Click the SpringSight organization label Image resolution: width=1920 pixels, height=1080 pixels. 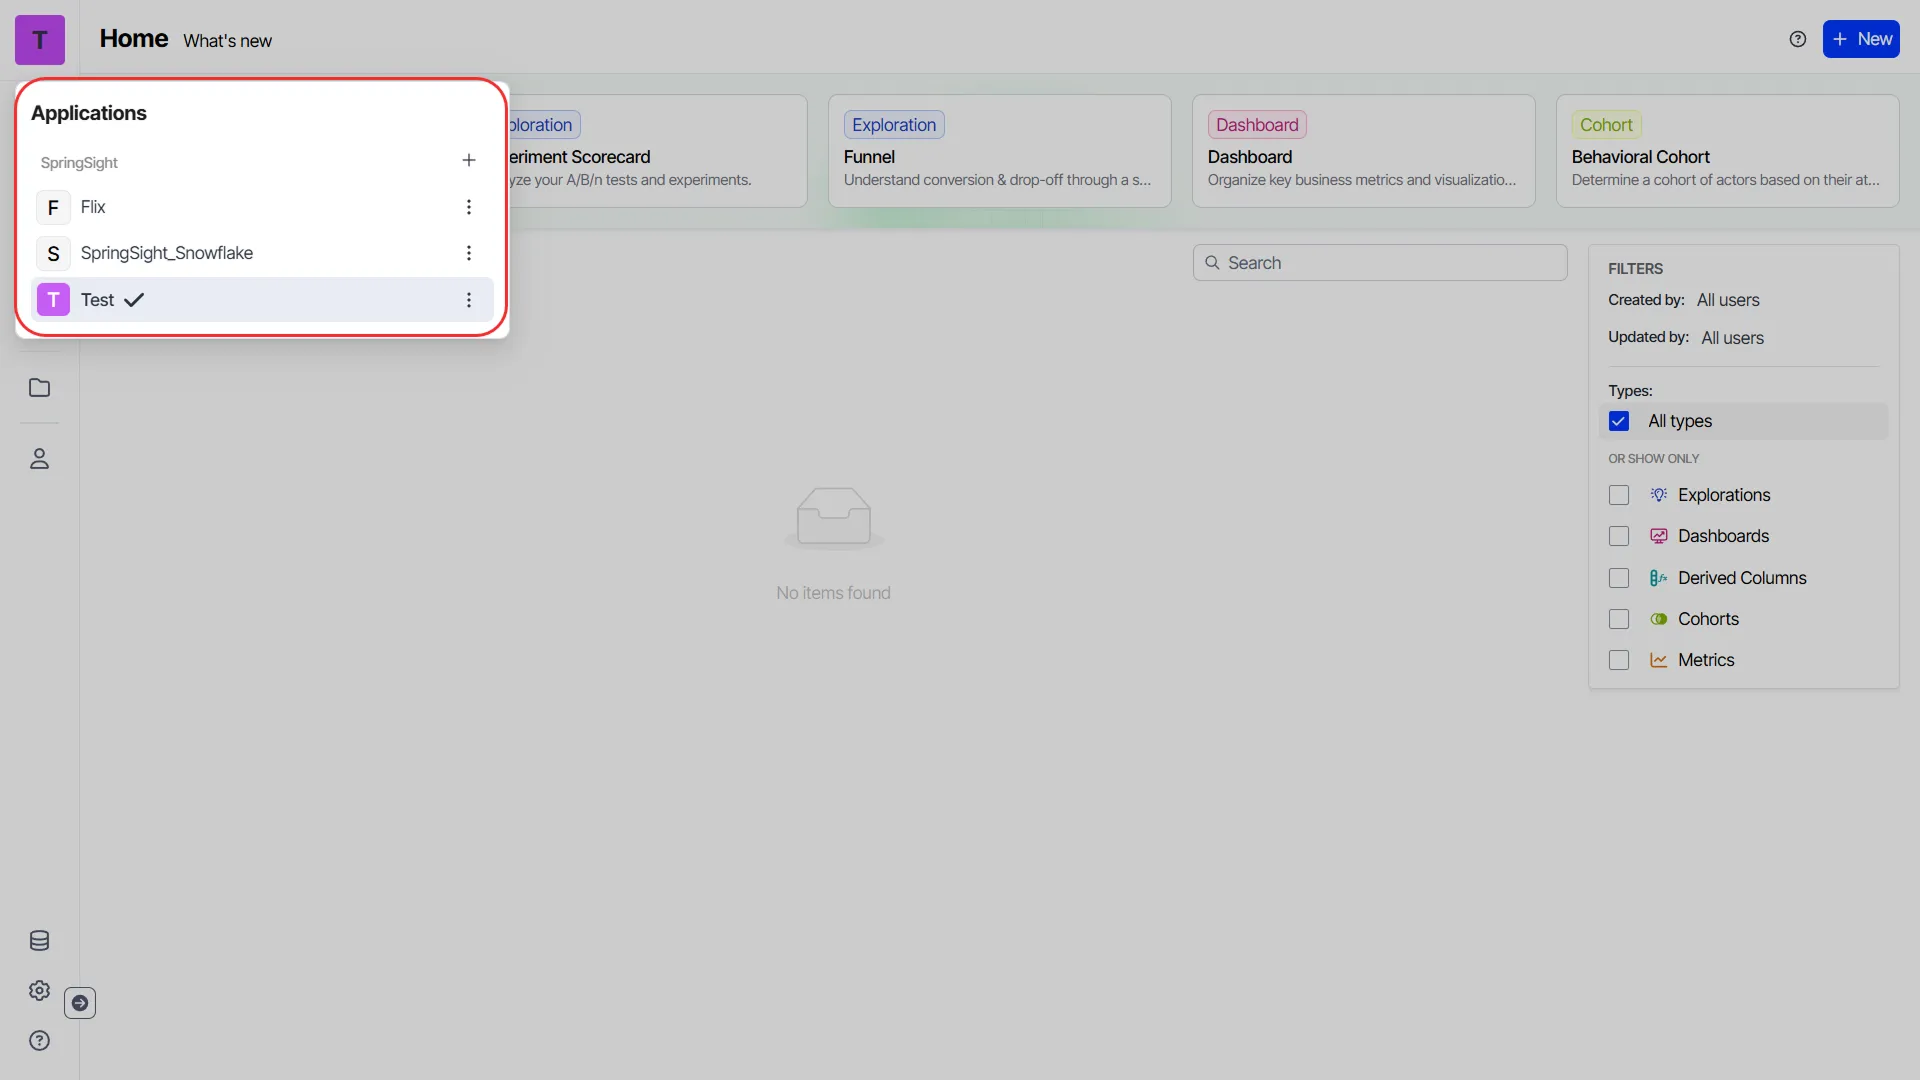pos(79,162)
